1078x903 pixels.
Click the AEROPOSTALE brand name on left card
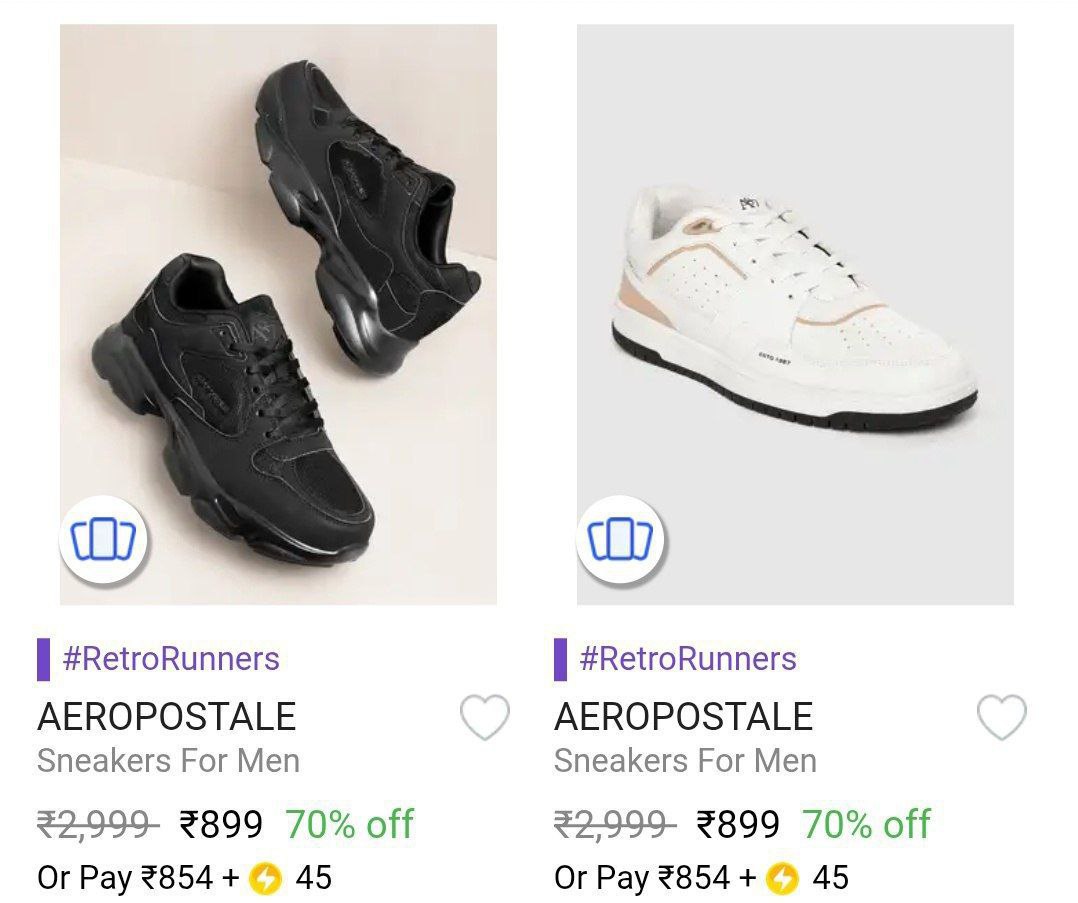pos(166,715)
